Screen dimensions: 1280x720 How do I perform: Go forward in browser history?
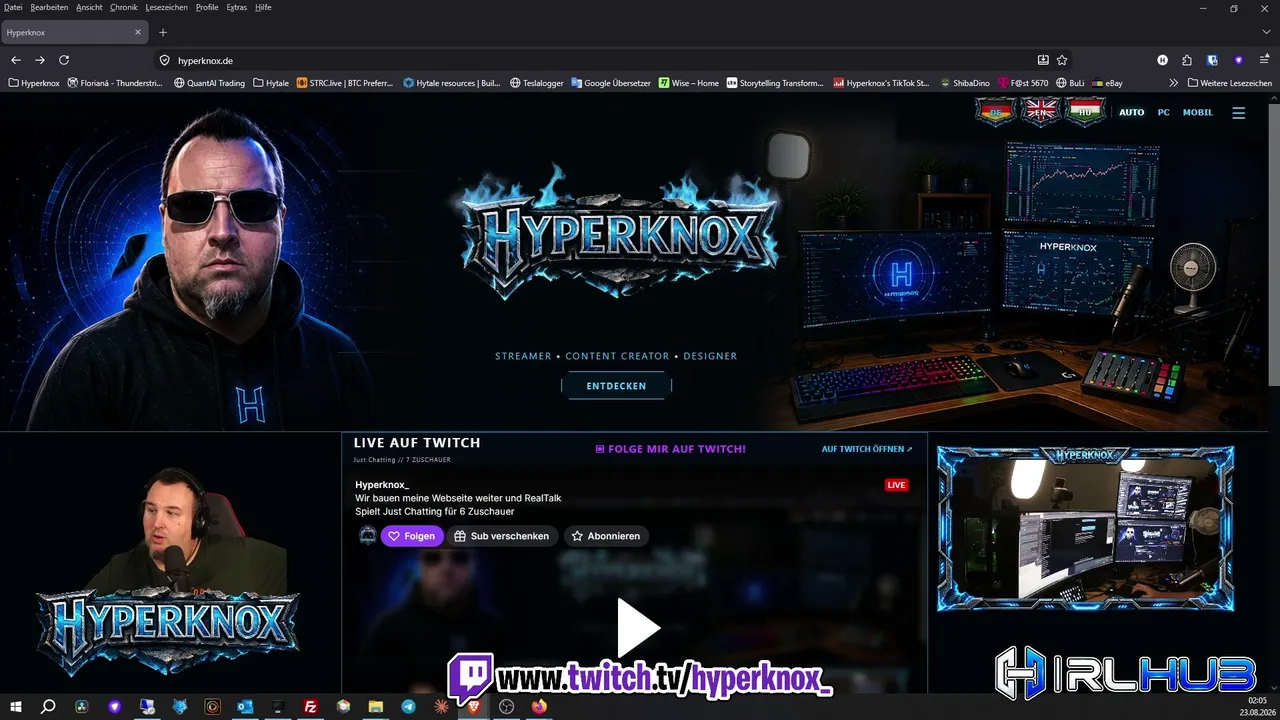tap(40, 60)
